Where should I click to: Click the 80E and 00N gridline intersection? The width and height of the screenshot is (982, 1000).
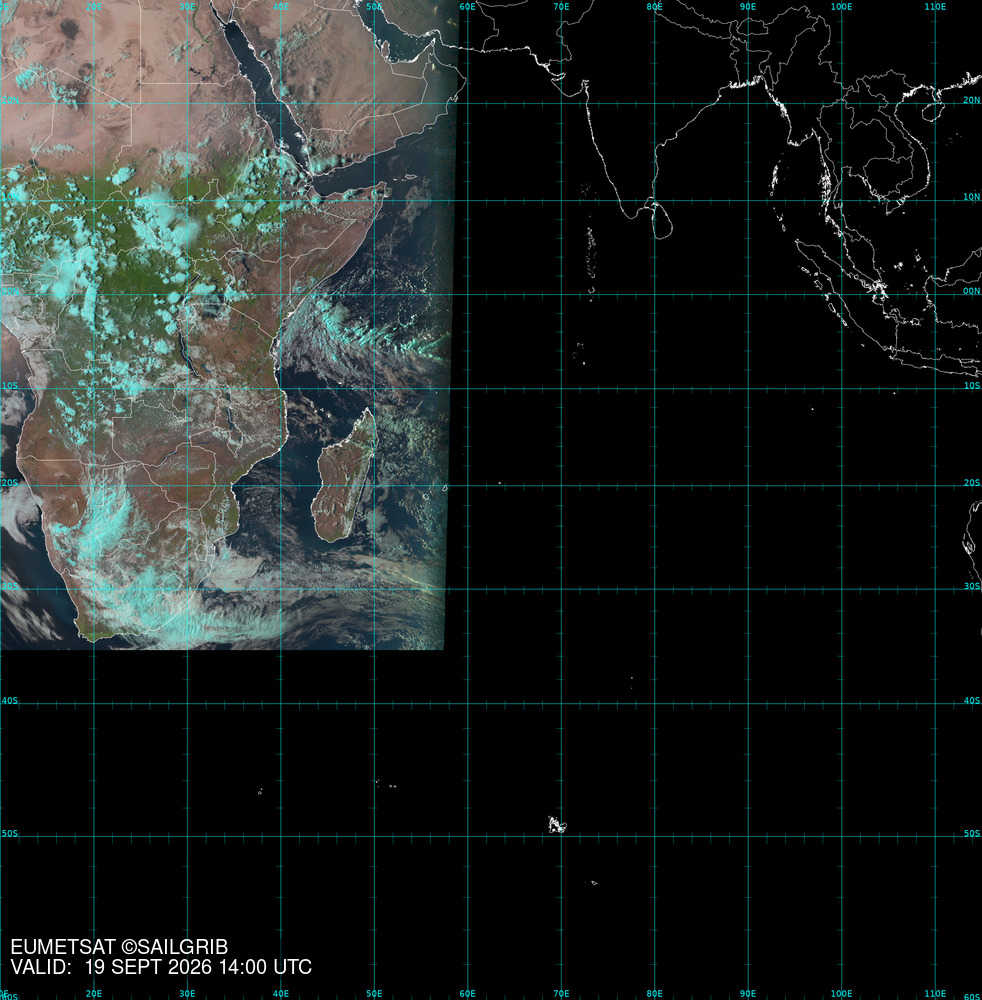[x=654, y=294]
